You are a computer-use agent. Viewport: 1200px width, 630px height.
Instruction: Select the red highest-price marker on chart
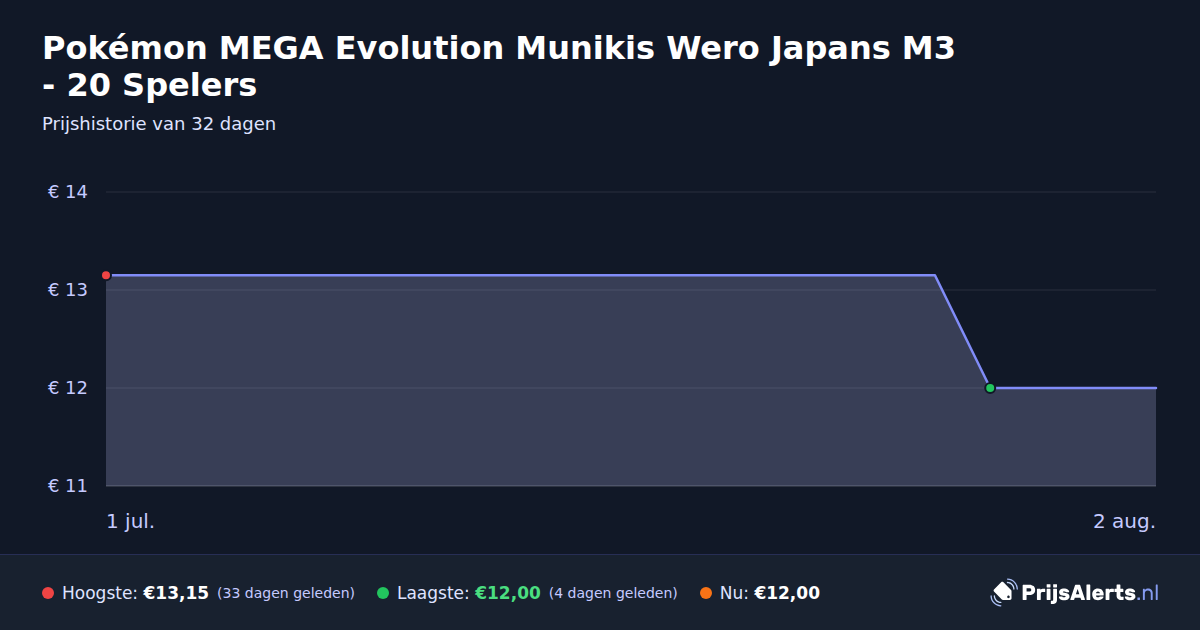(106, 275)
